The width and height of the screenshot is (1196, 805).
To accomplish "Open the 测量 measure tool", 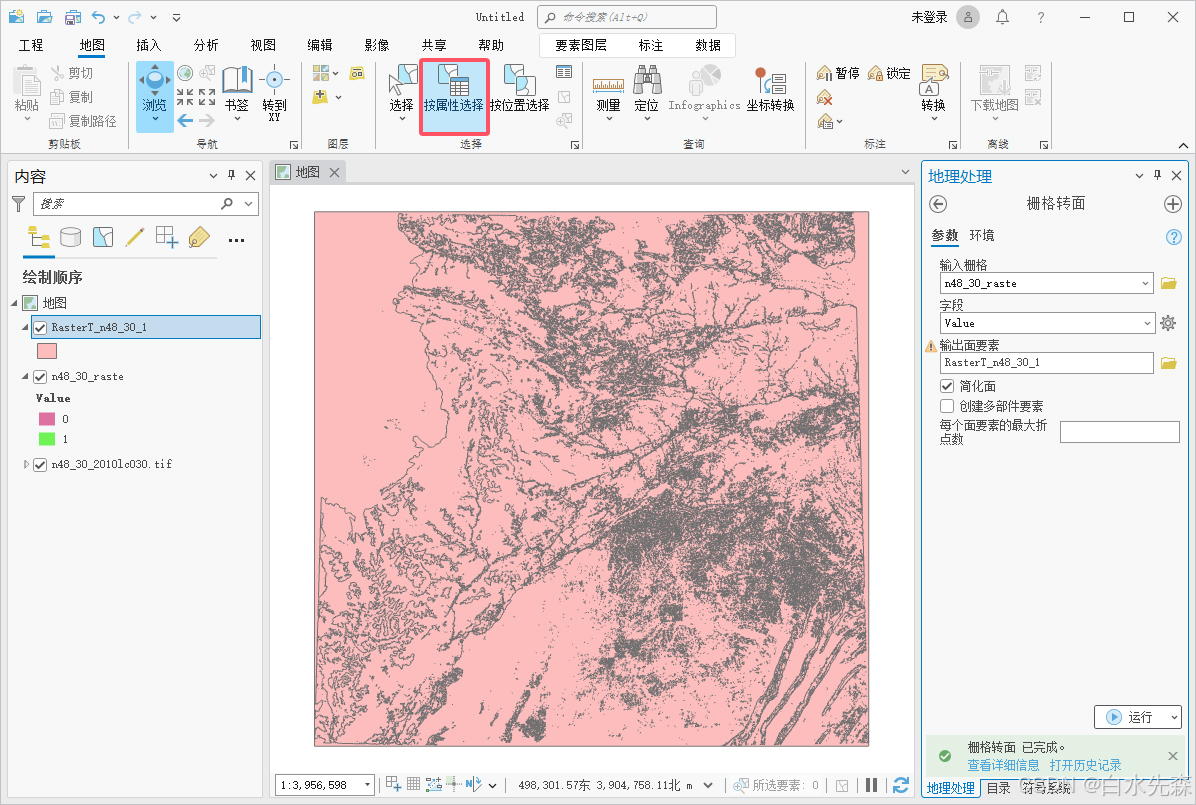I will coord(608,86).
